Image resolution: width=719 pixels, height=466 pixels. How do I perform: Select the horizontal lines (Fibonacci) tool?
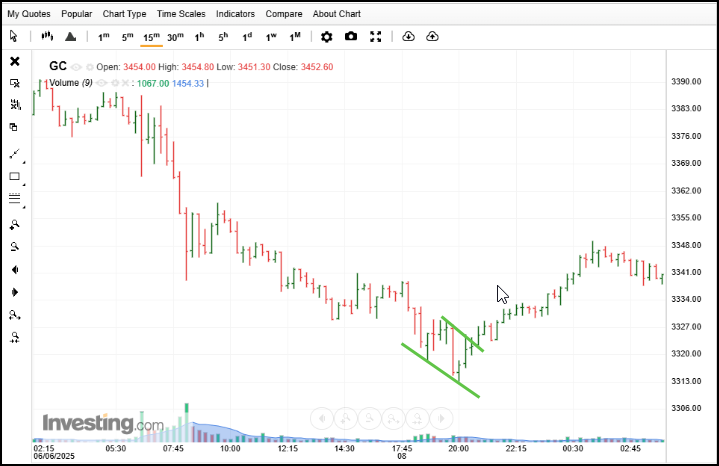click(x=15, y=199)
